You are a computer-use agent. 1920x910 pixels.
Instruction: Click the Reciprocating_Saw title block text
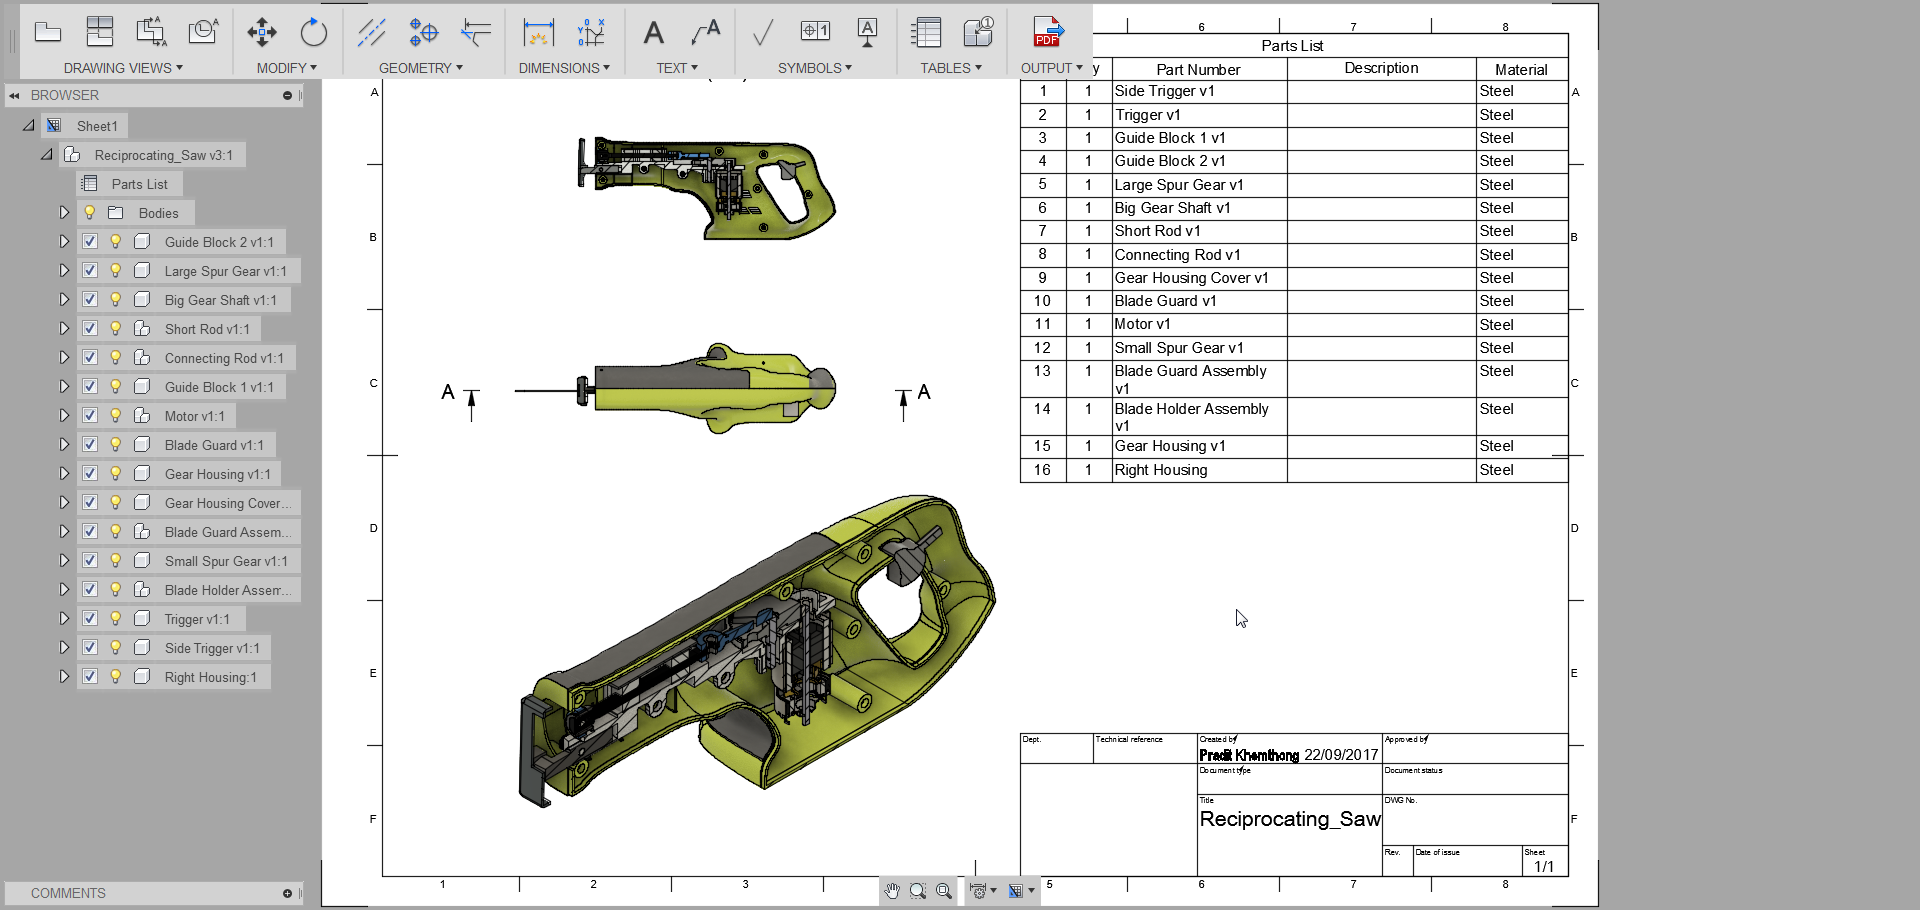coord(1290,819)
